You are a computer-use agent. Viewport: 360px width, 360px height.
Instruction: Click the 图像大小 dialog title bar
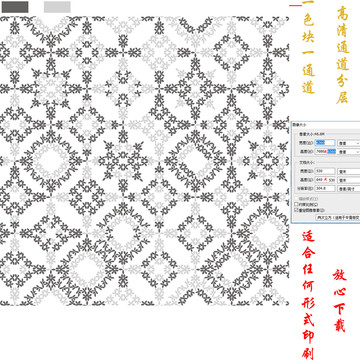pos(326,124)
